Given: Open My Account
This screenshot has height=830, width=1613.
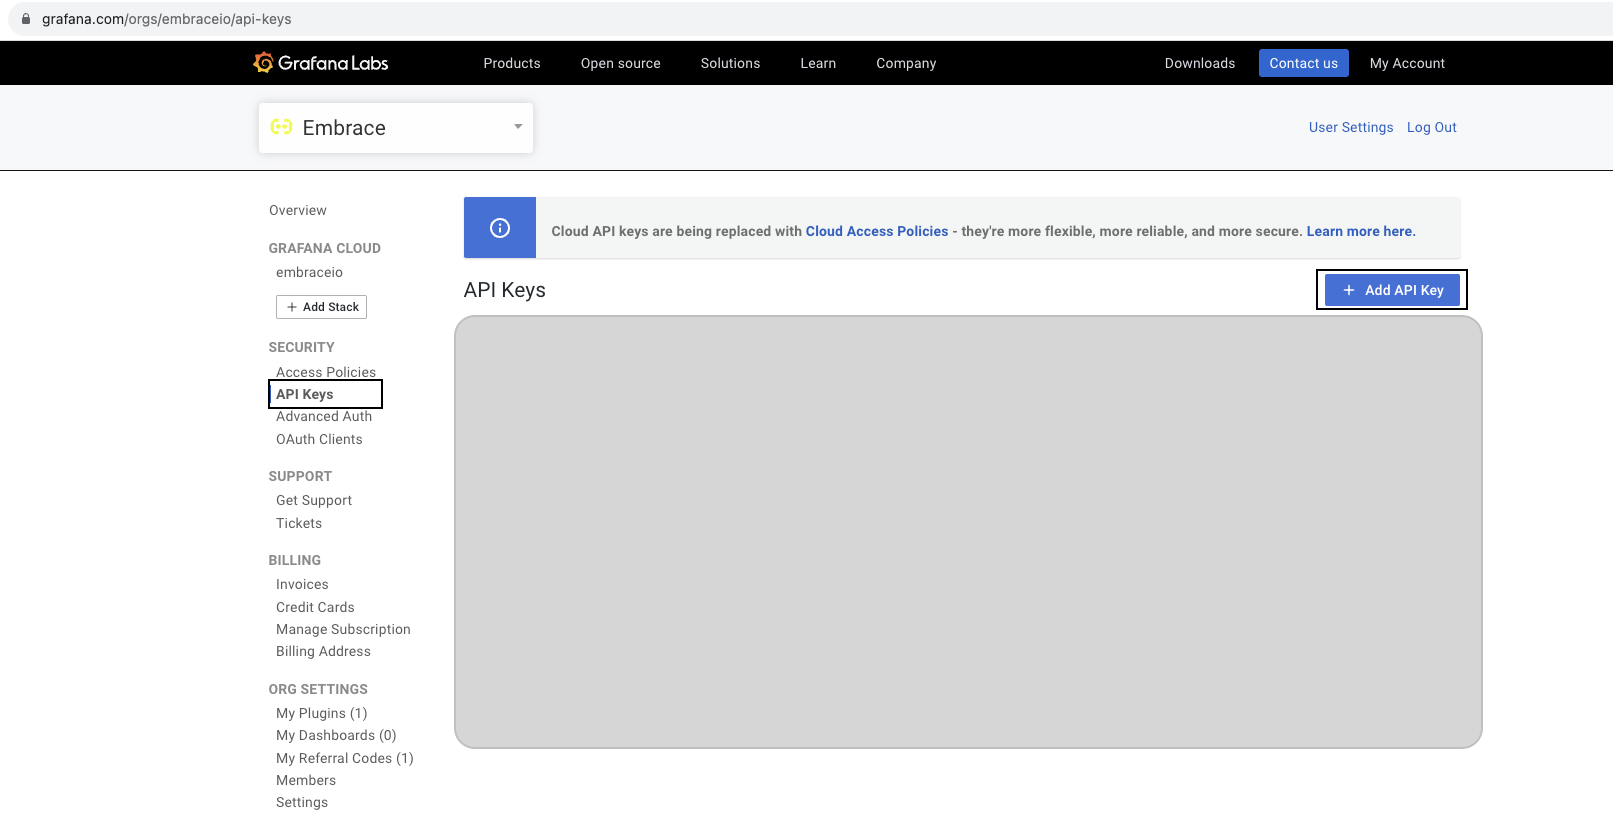Looking at the screenshot, I should pos(1407,63).
